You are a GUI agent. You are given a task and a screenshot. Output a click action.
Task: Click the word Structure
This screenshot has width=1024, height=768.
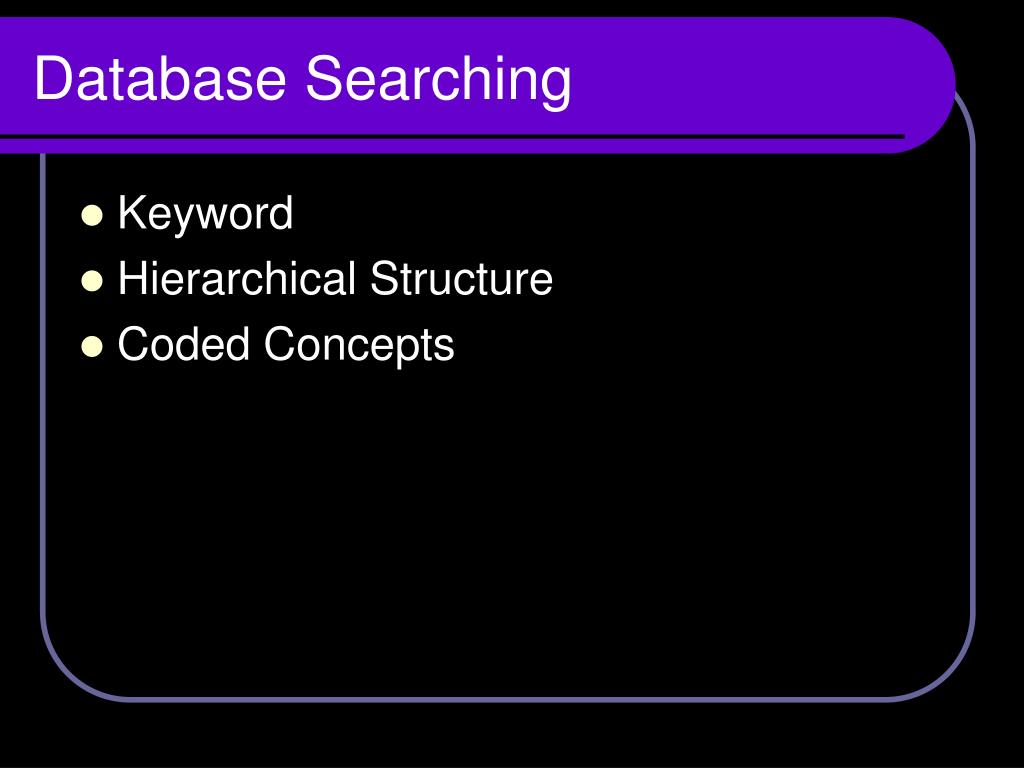pos(461,278)
